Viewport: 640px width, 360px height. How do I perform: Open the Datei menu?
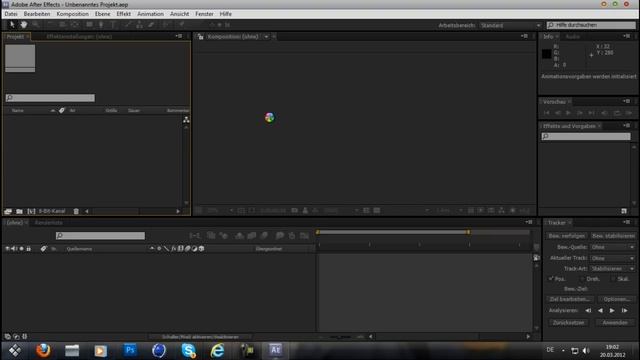(x=11, y=14)
